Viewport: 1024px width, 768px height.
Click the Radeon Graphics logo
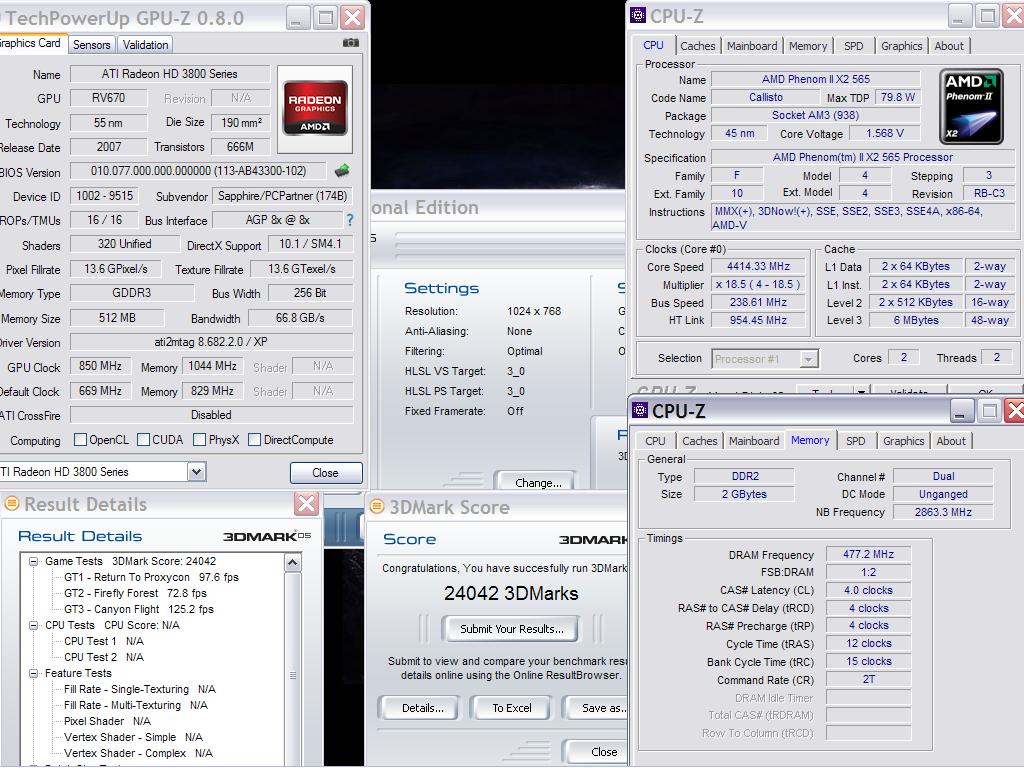315,108
